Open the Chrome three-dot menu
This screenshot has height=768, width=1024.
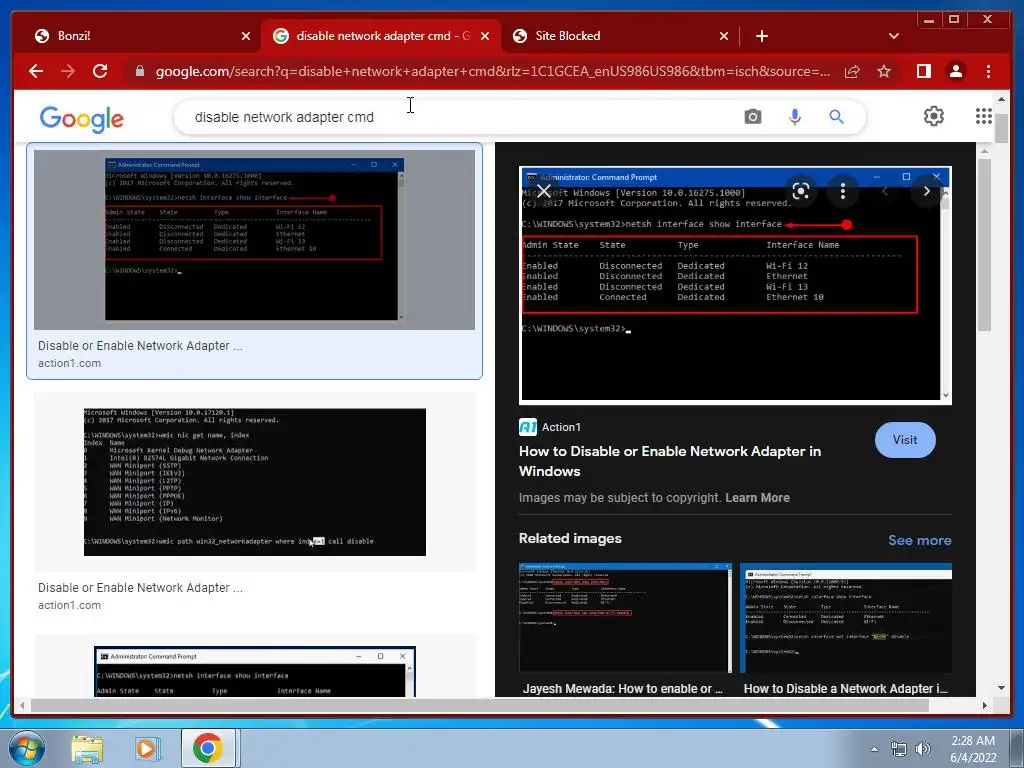[x=989, y=71]
